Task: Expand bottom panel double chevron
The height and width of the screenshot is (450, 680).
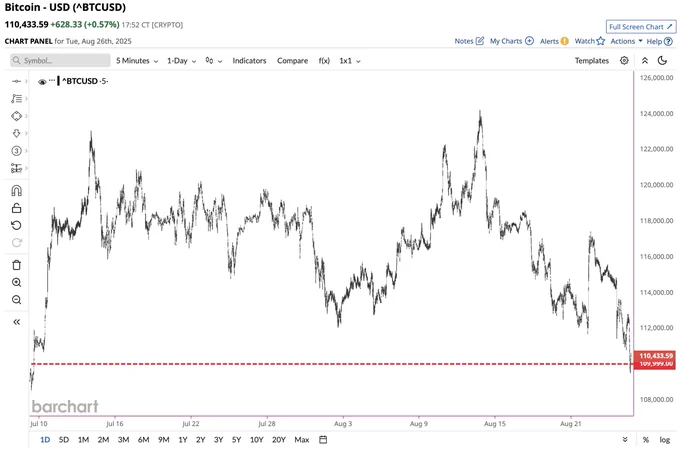Action: (x=625, y=440)
